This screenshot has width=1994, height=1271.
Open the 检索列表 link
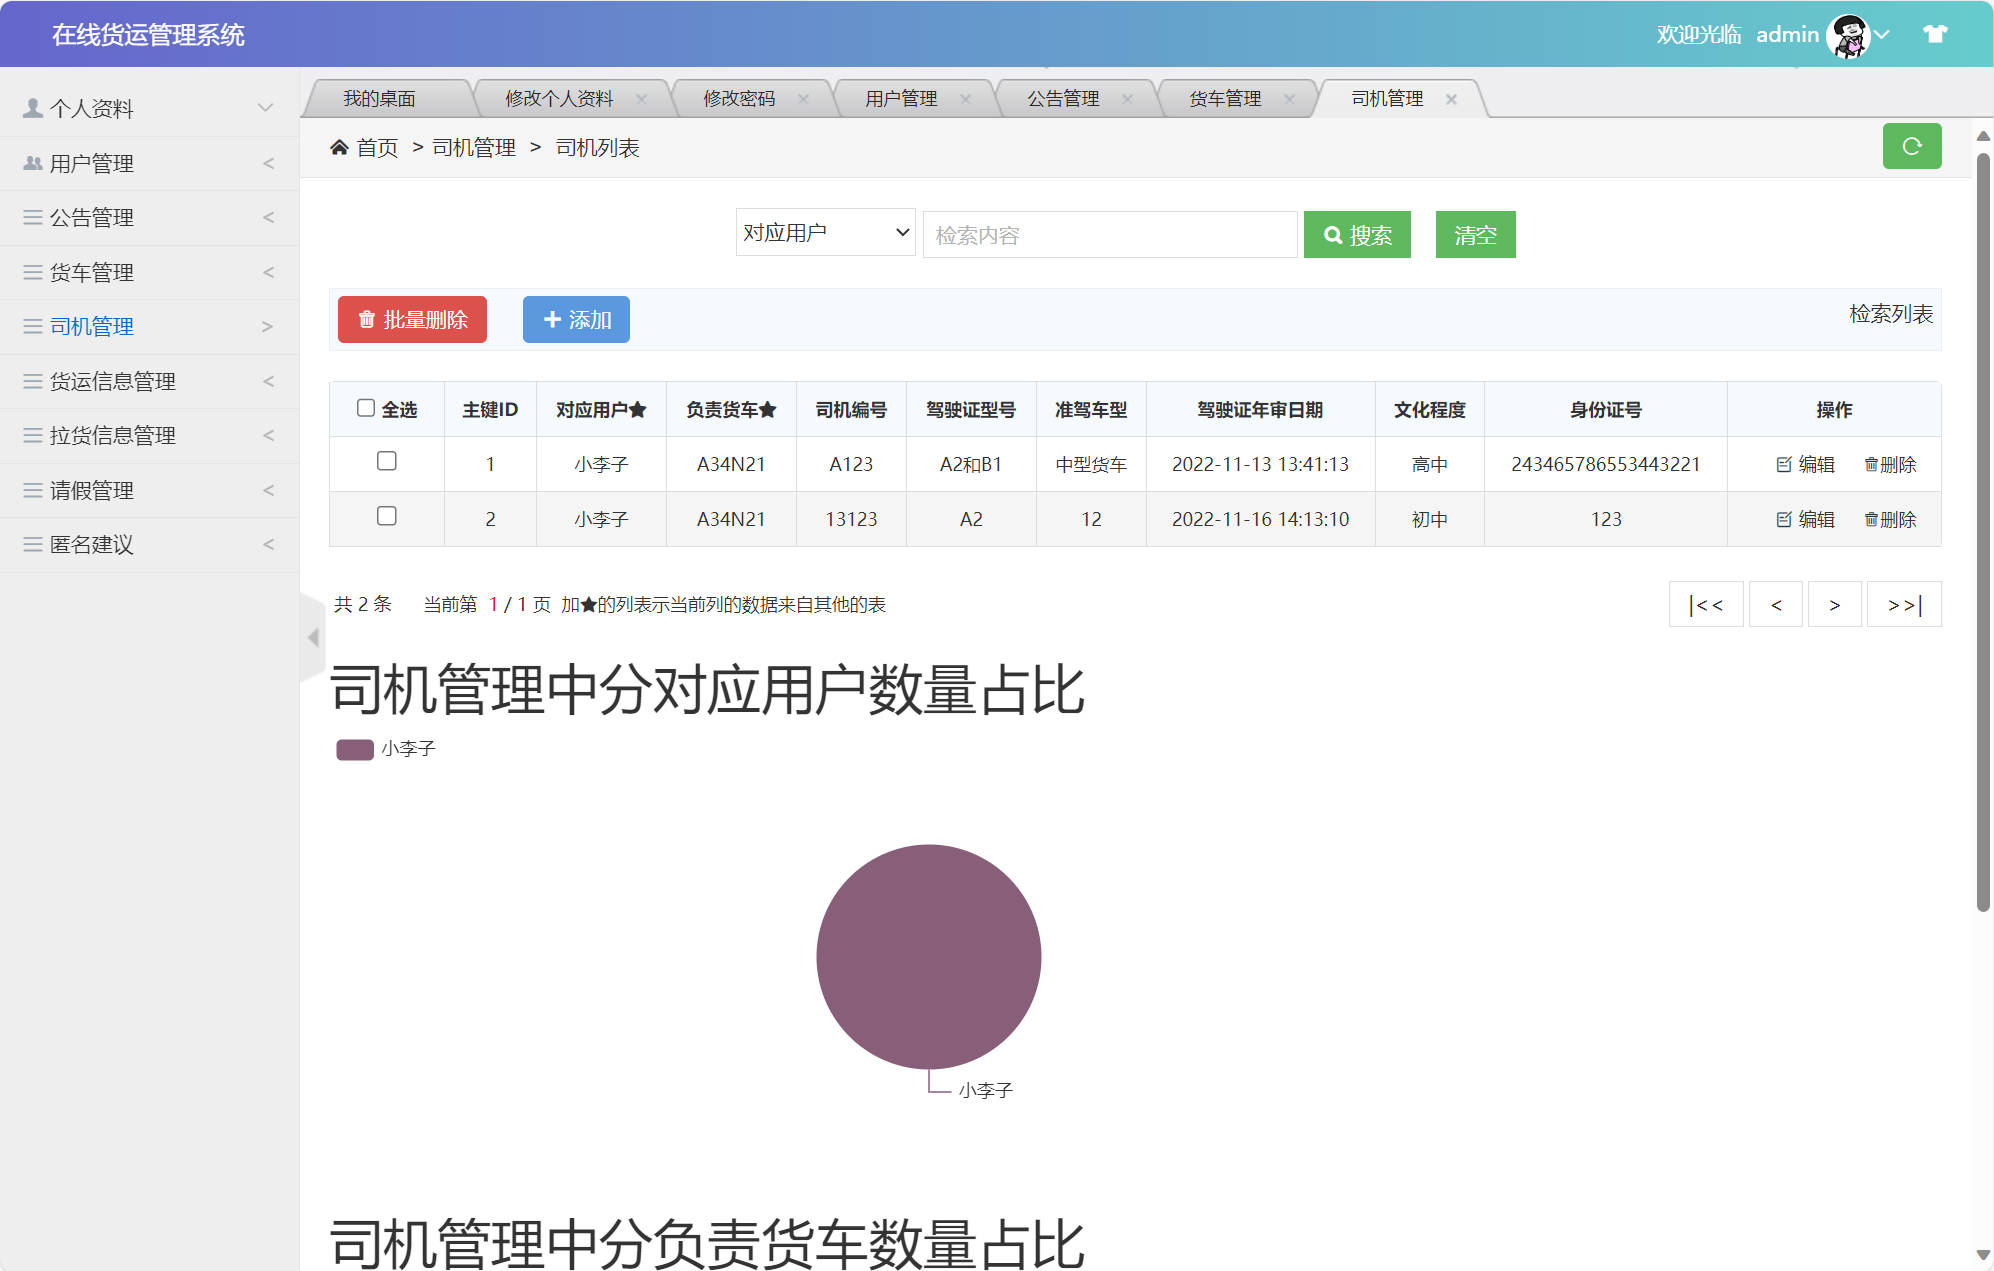coord(1891,315)
